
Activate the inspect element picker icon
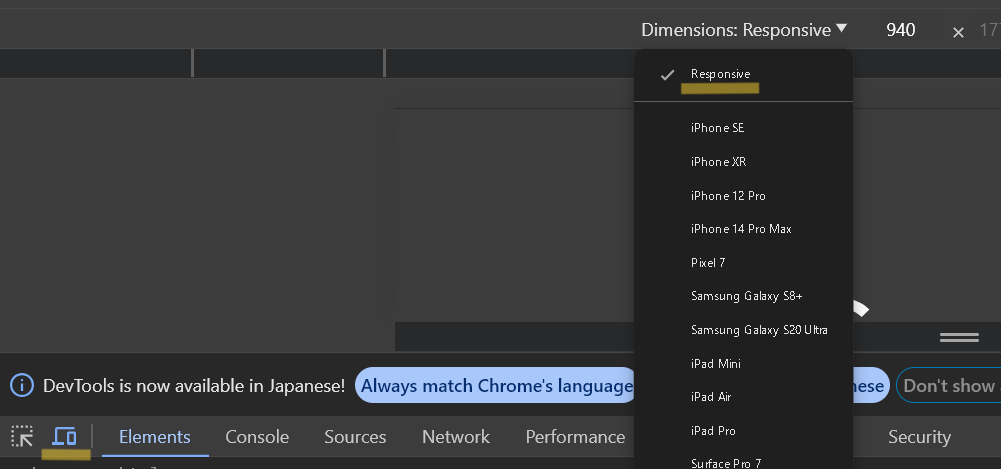click(22, 436)
